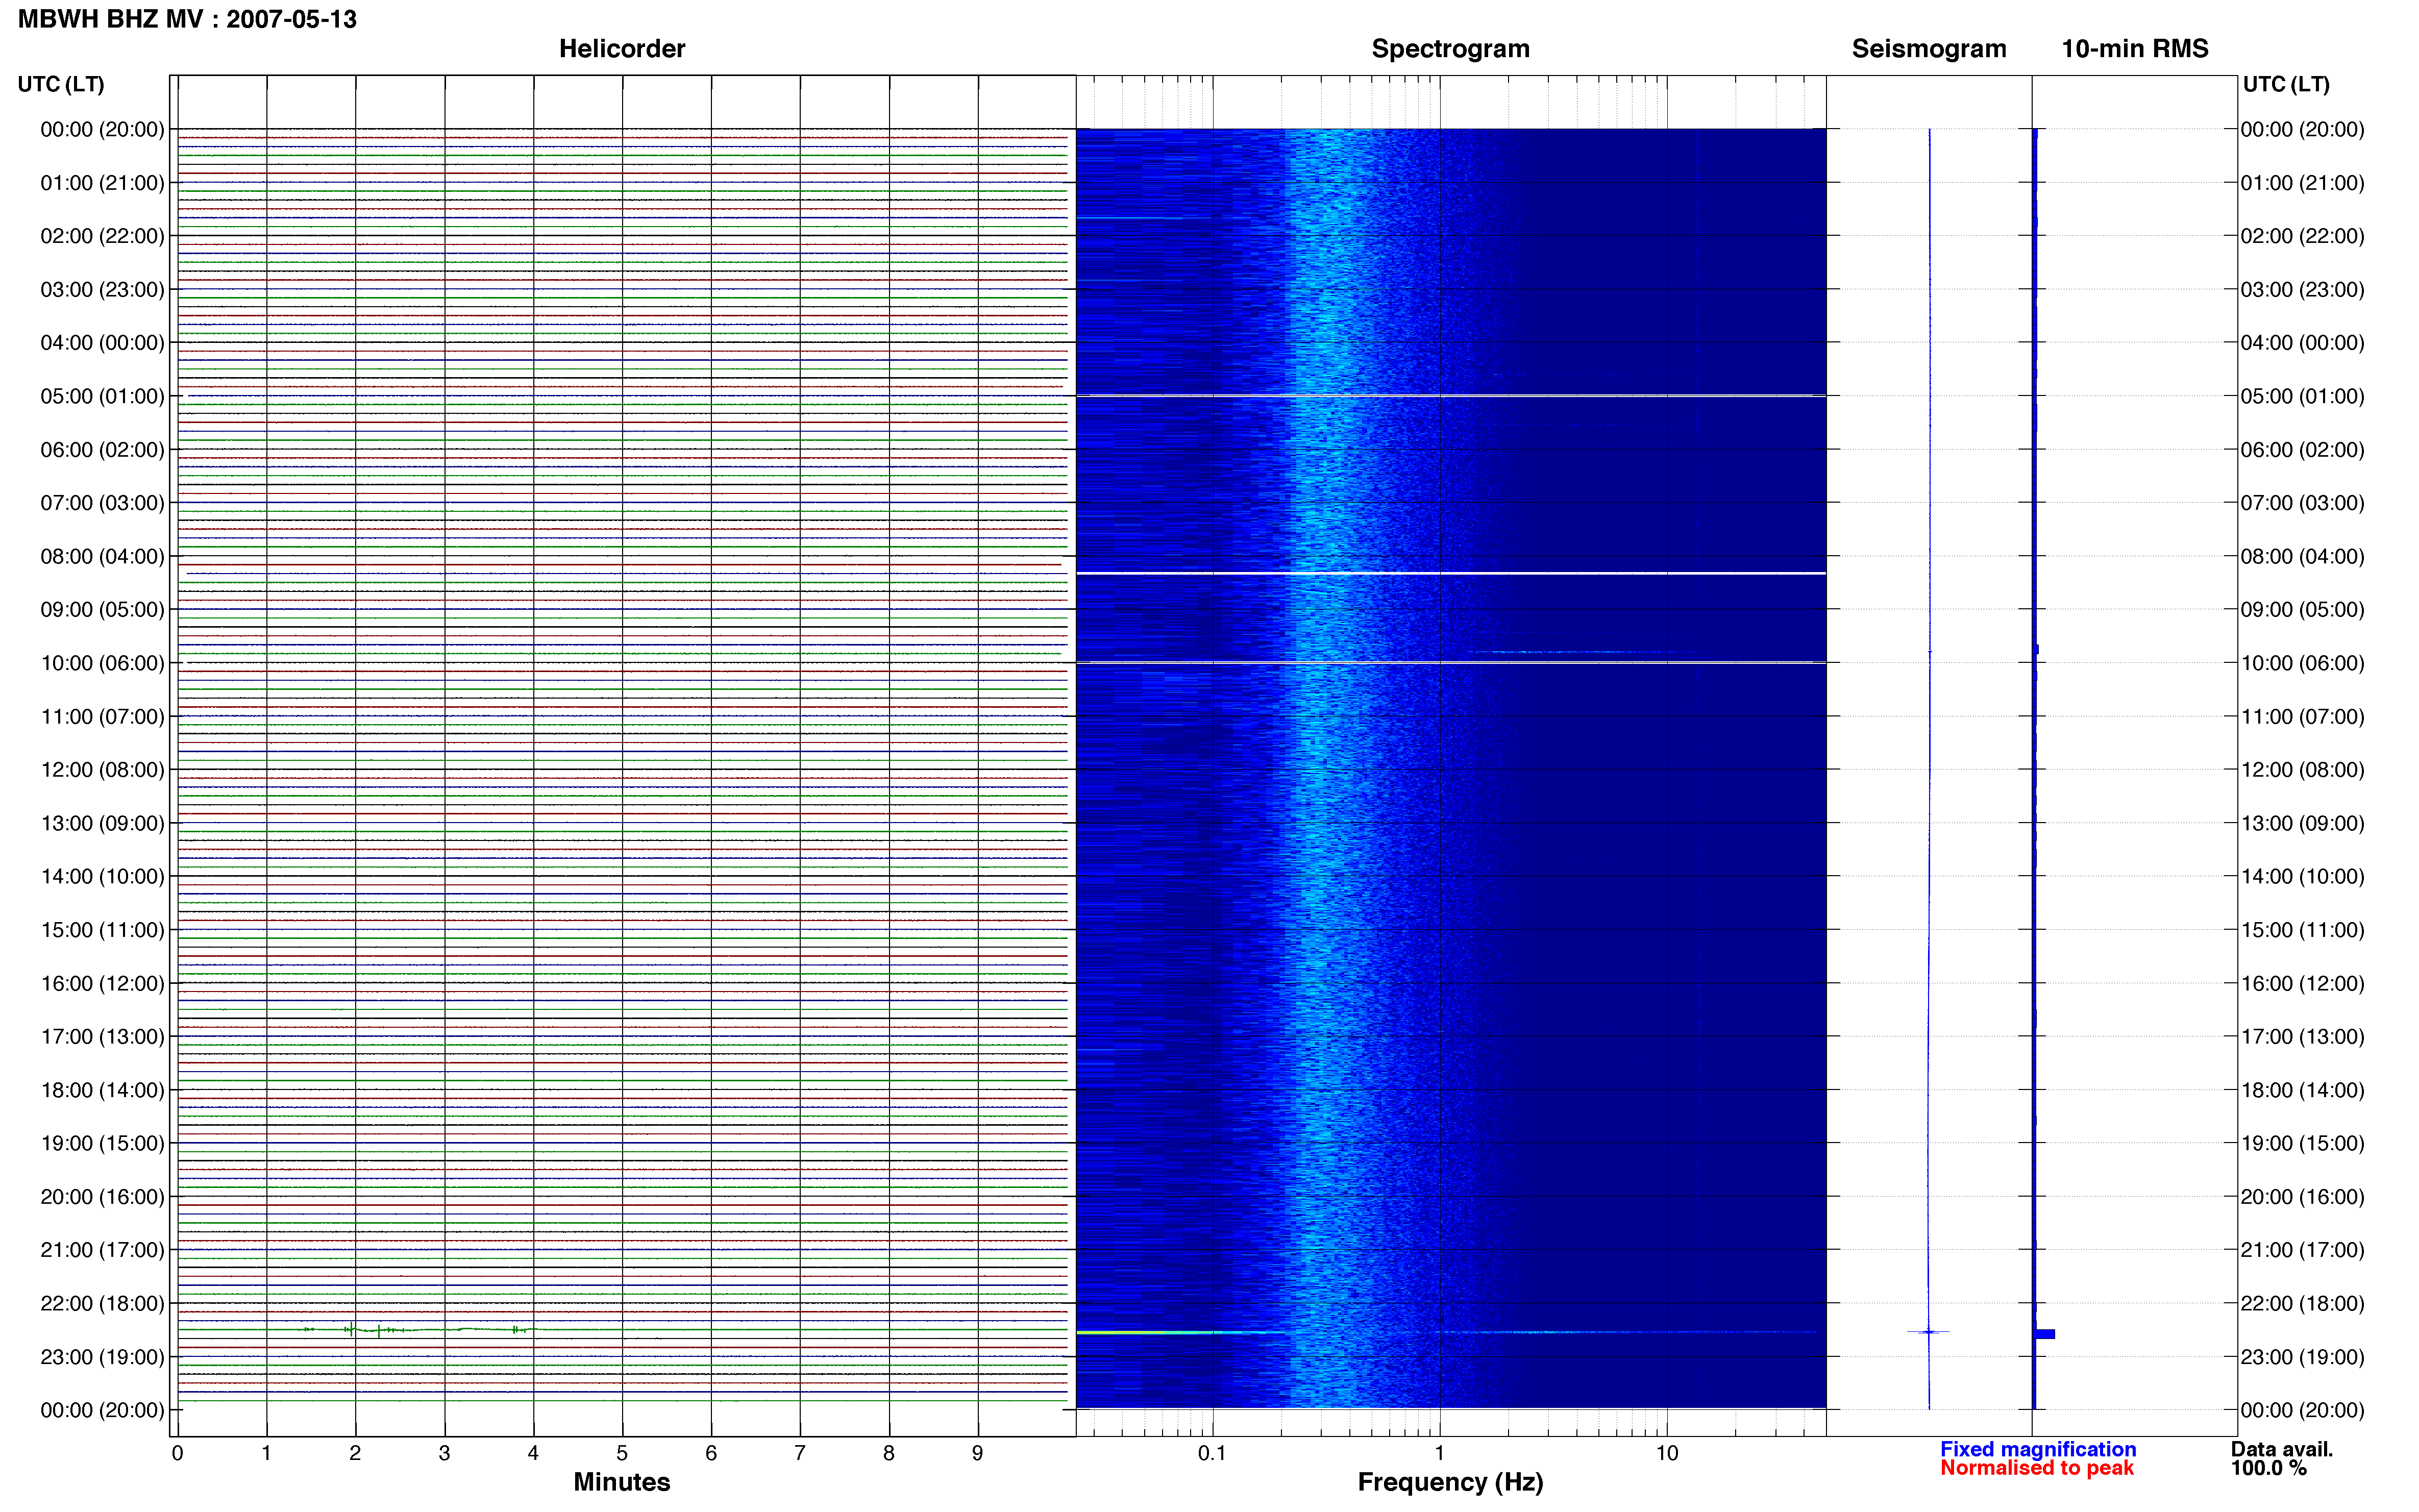Click the 'Seismogram' panel heading

1929,49
